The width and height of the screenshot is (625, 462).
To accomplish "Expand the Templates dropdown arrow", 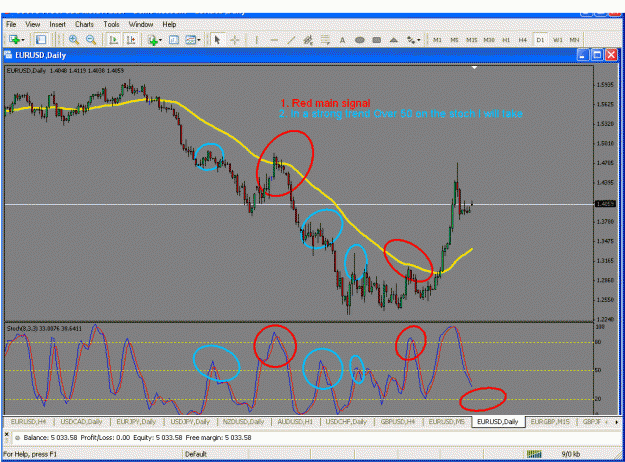I will (199, 40).
